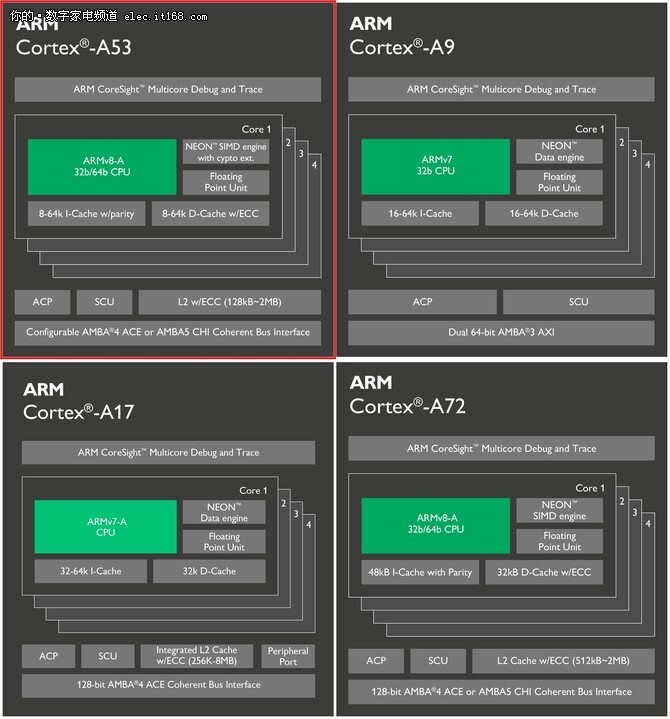Click the ACP block in Cortex-A53 diagram
This screenshot has width=670, height=719.
click(x=43, y=302)
